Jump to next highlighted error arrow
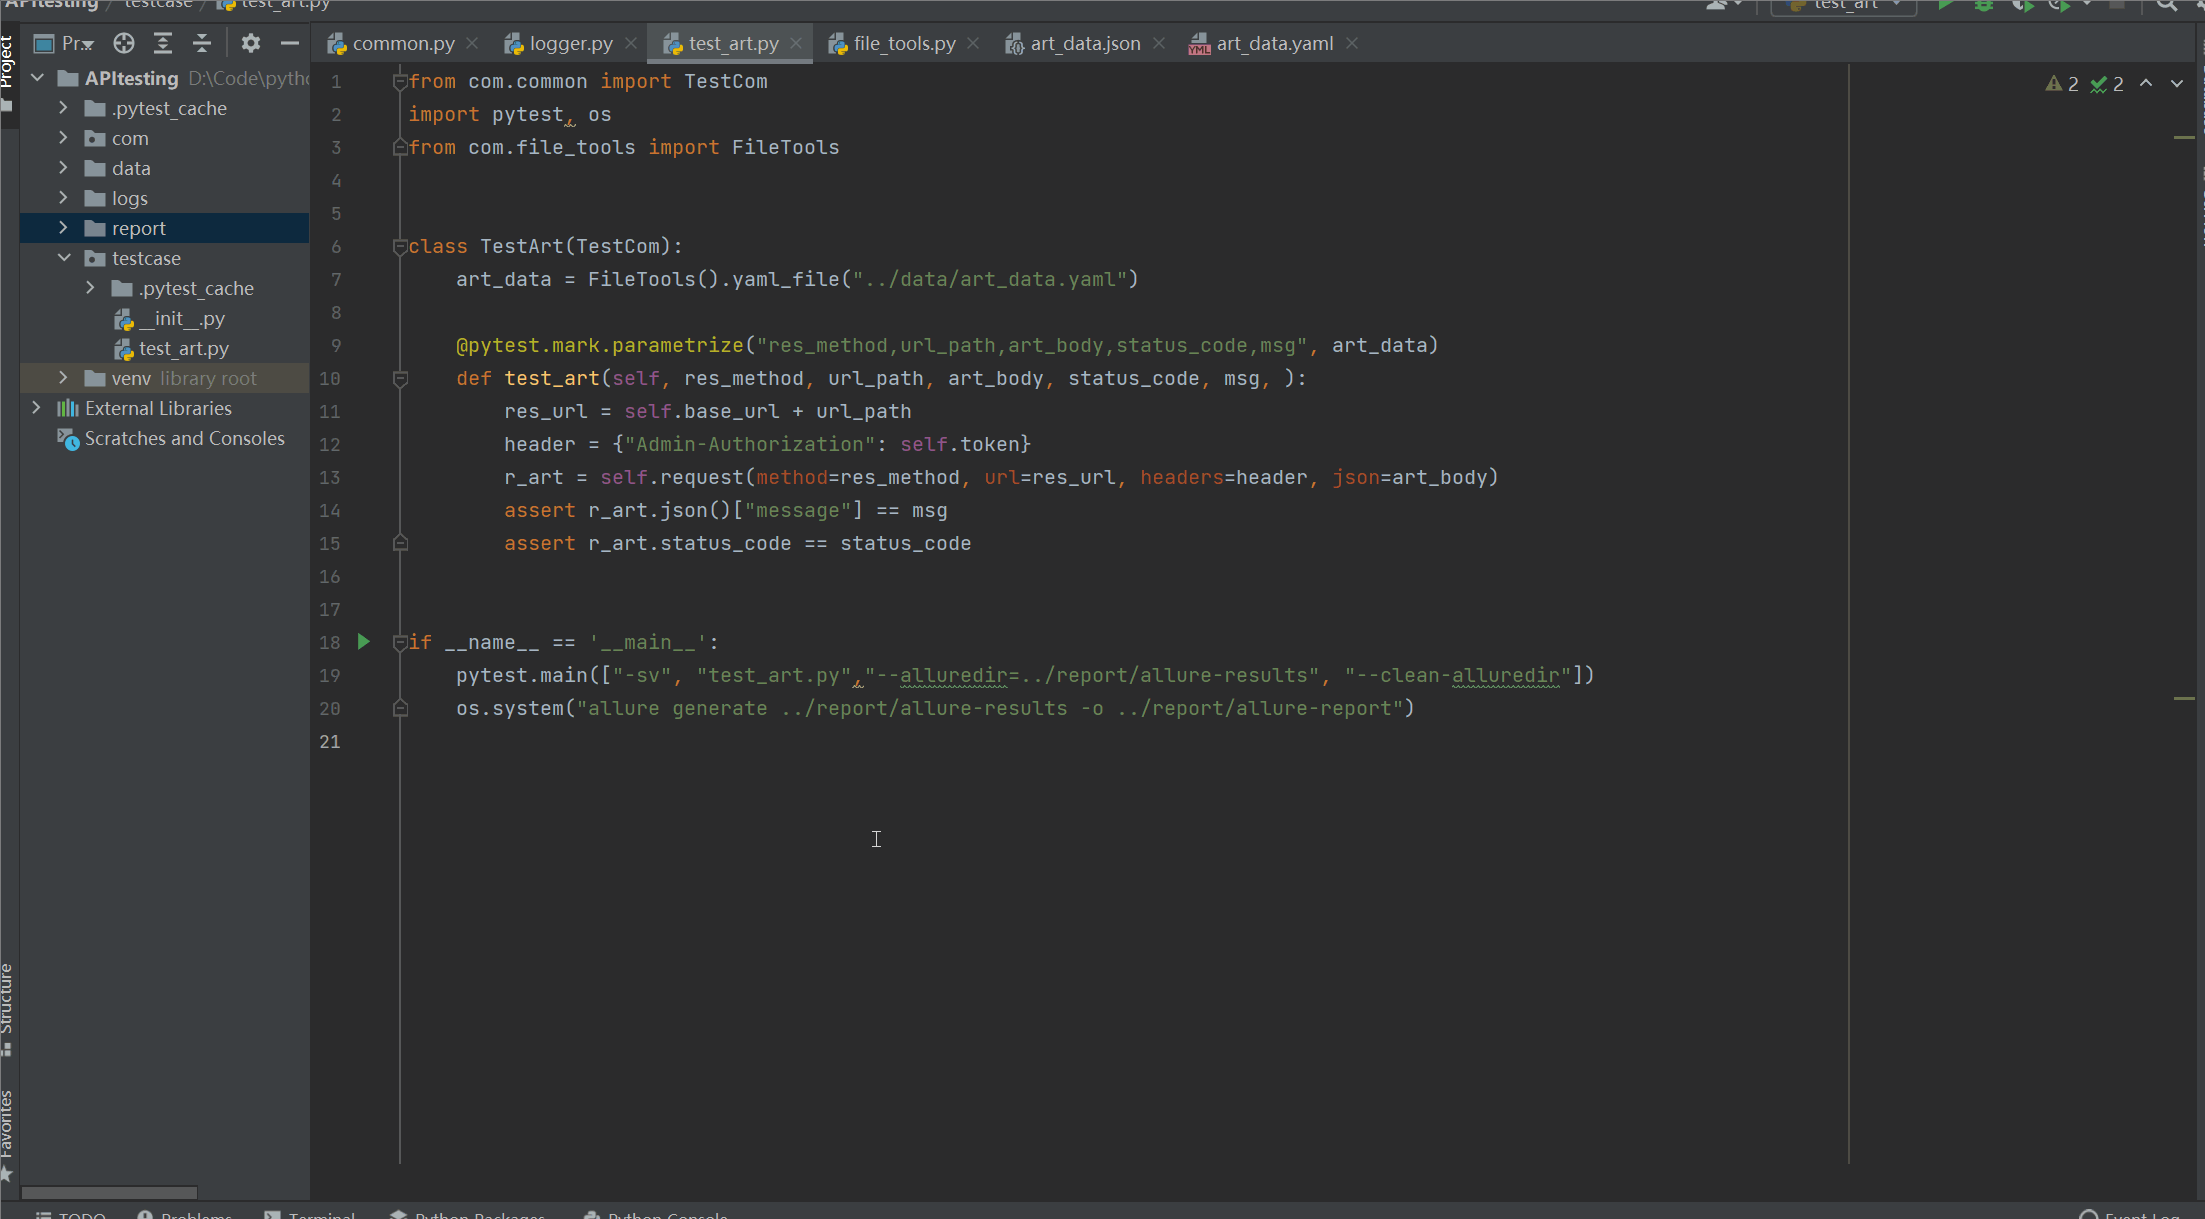The height and width of the screenshot is (1219, 2205). 2177,84
